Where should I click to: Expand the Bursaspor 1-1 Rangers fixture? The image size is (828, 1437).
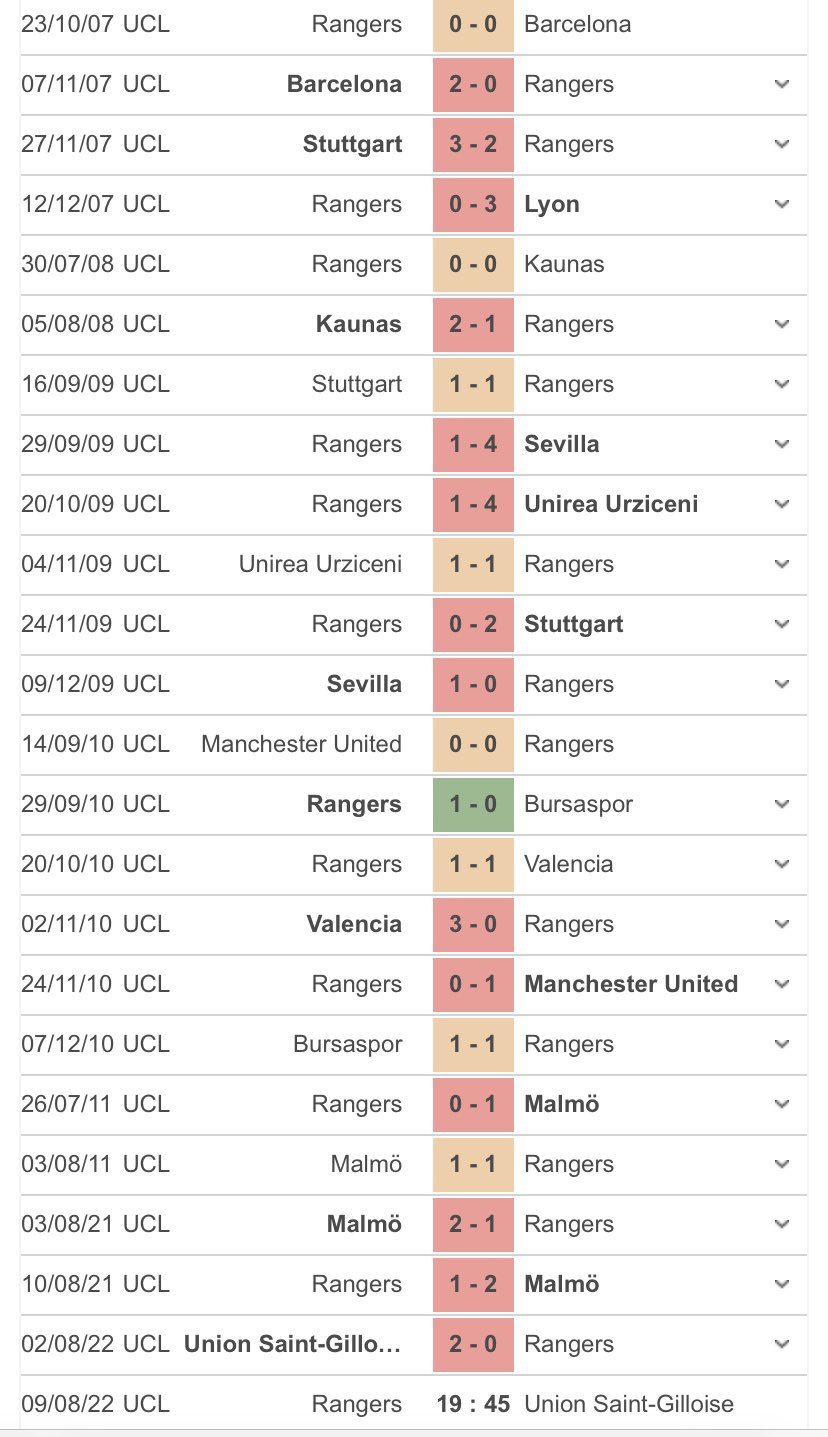(x=781, y=1045)
